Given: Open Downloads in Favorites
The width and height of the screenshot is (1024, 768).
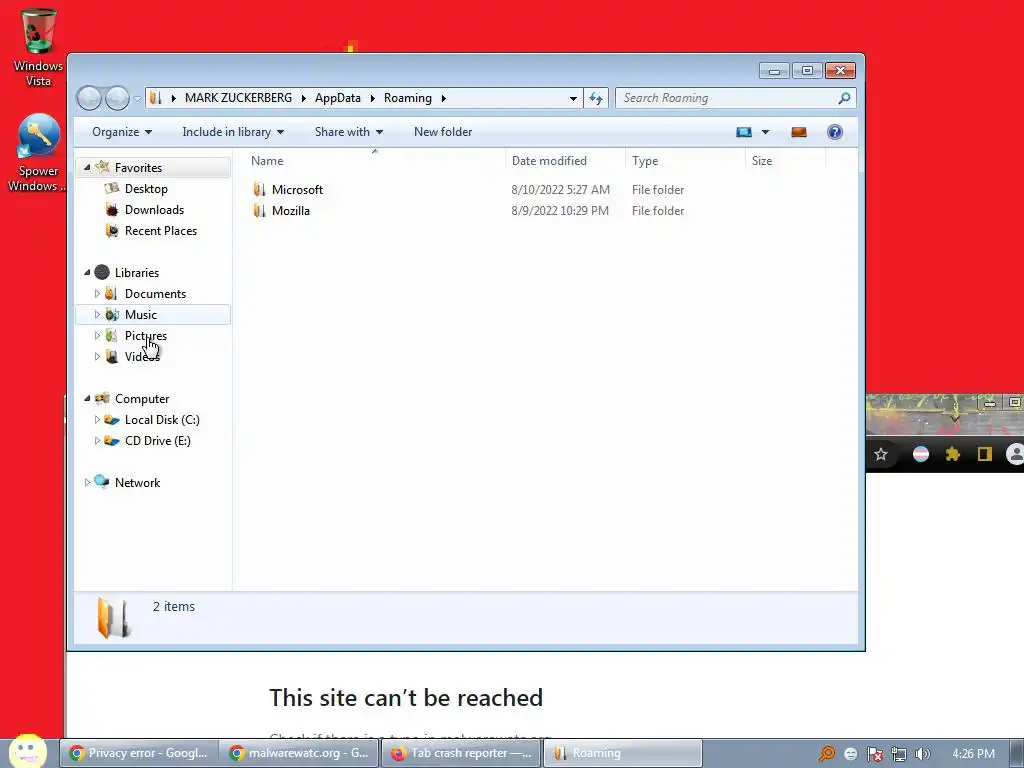Looking at the screenshot, I should [x=154, y=210].
